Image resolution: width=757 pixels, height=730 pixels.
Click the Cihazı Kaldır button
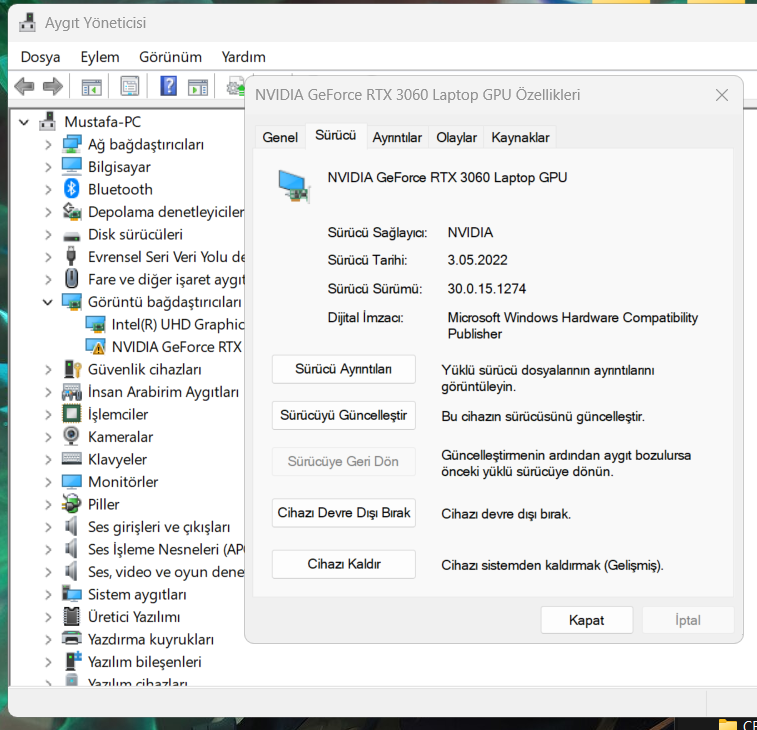coord(344,564)
